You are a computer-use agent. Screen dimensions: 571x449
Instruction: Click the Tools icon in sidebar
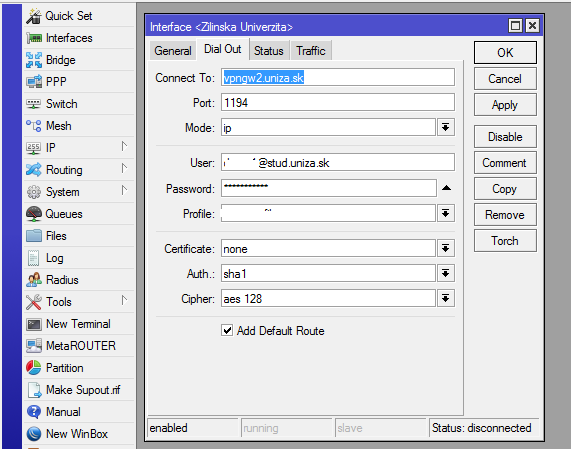pyautogui.click(x=34, y=302)
